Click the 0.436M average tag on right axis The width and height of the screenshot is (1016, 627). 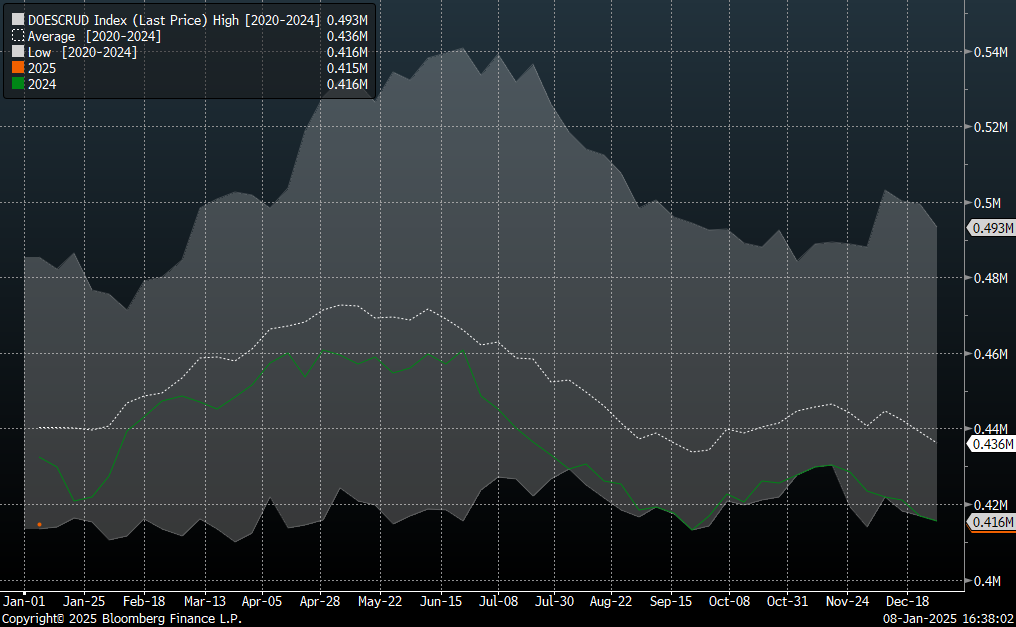tap(991, 444)
